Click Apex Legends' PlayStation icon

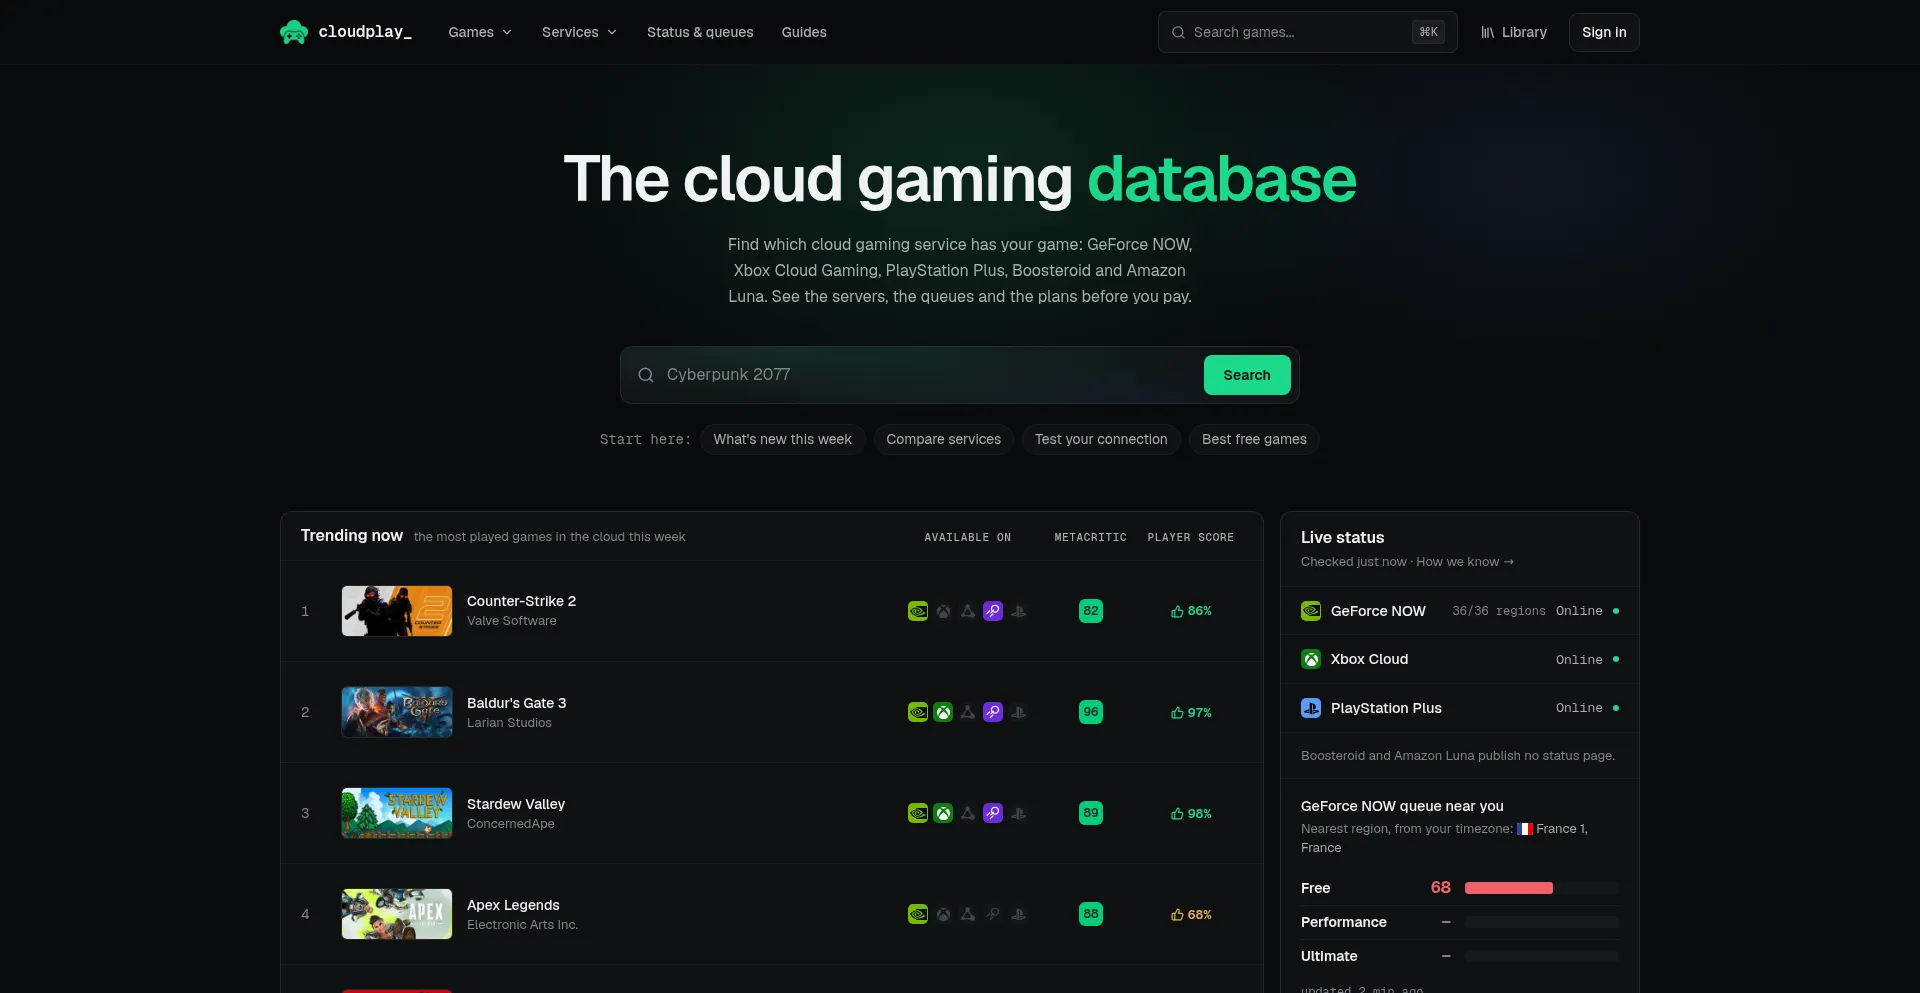point(1018,914)
